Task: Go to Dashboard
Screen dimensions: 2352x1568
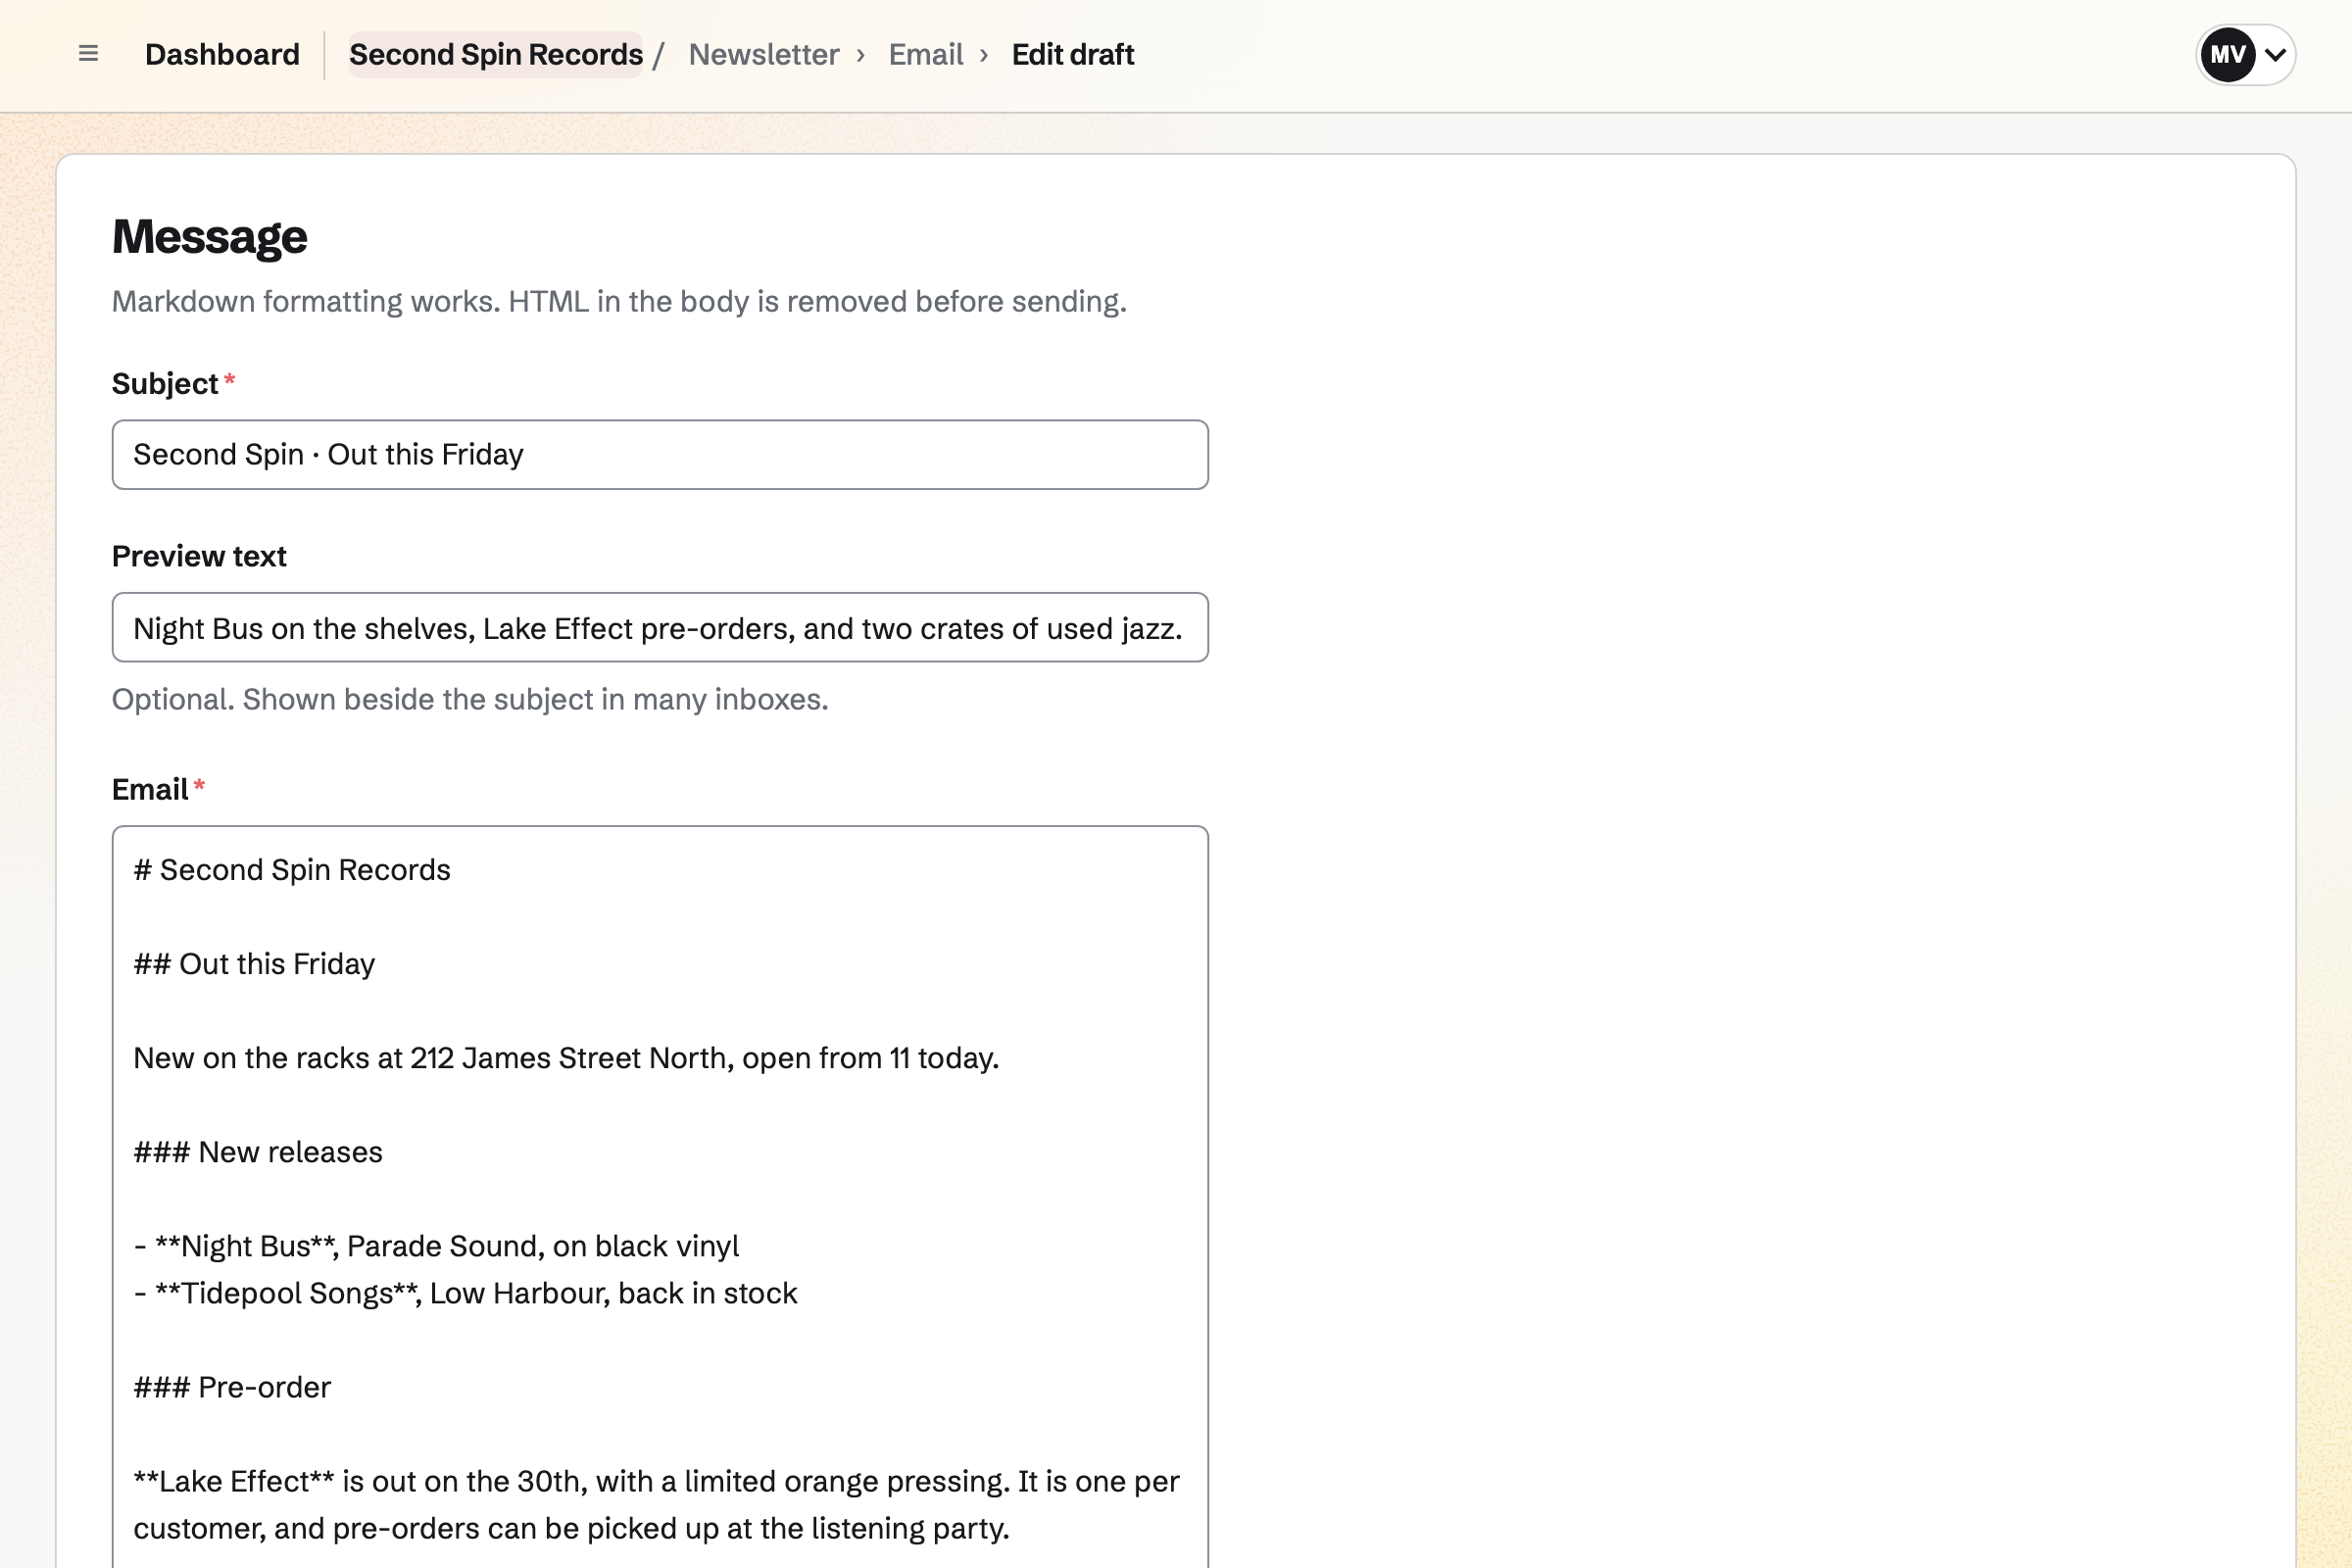Action: tap(222, 54)
